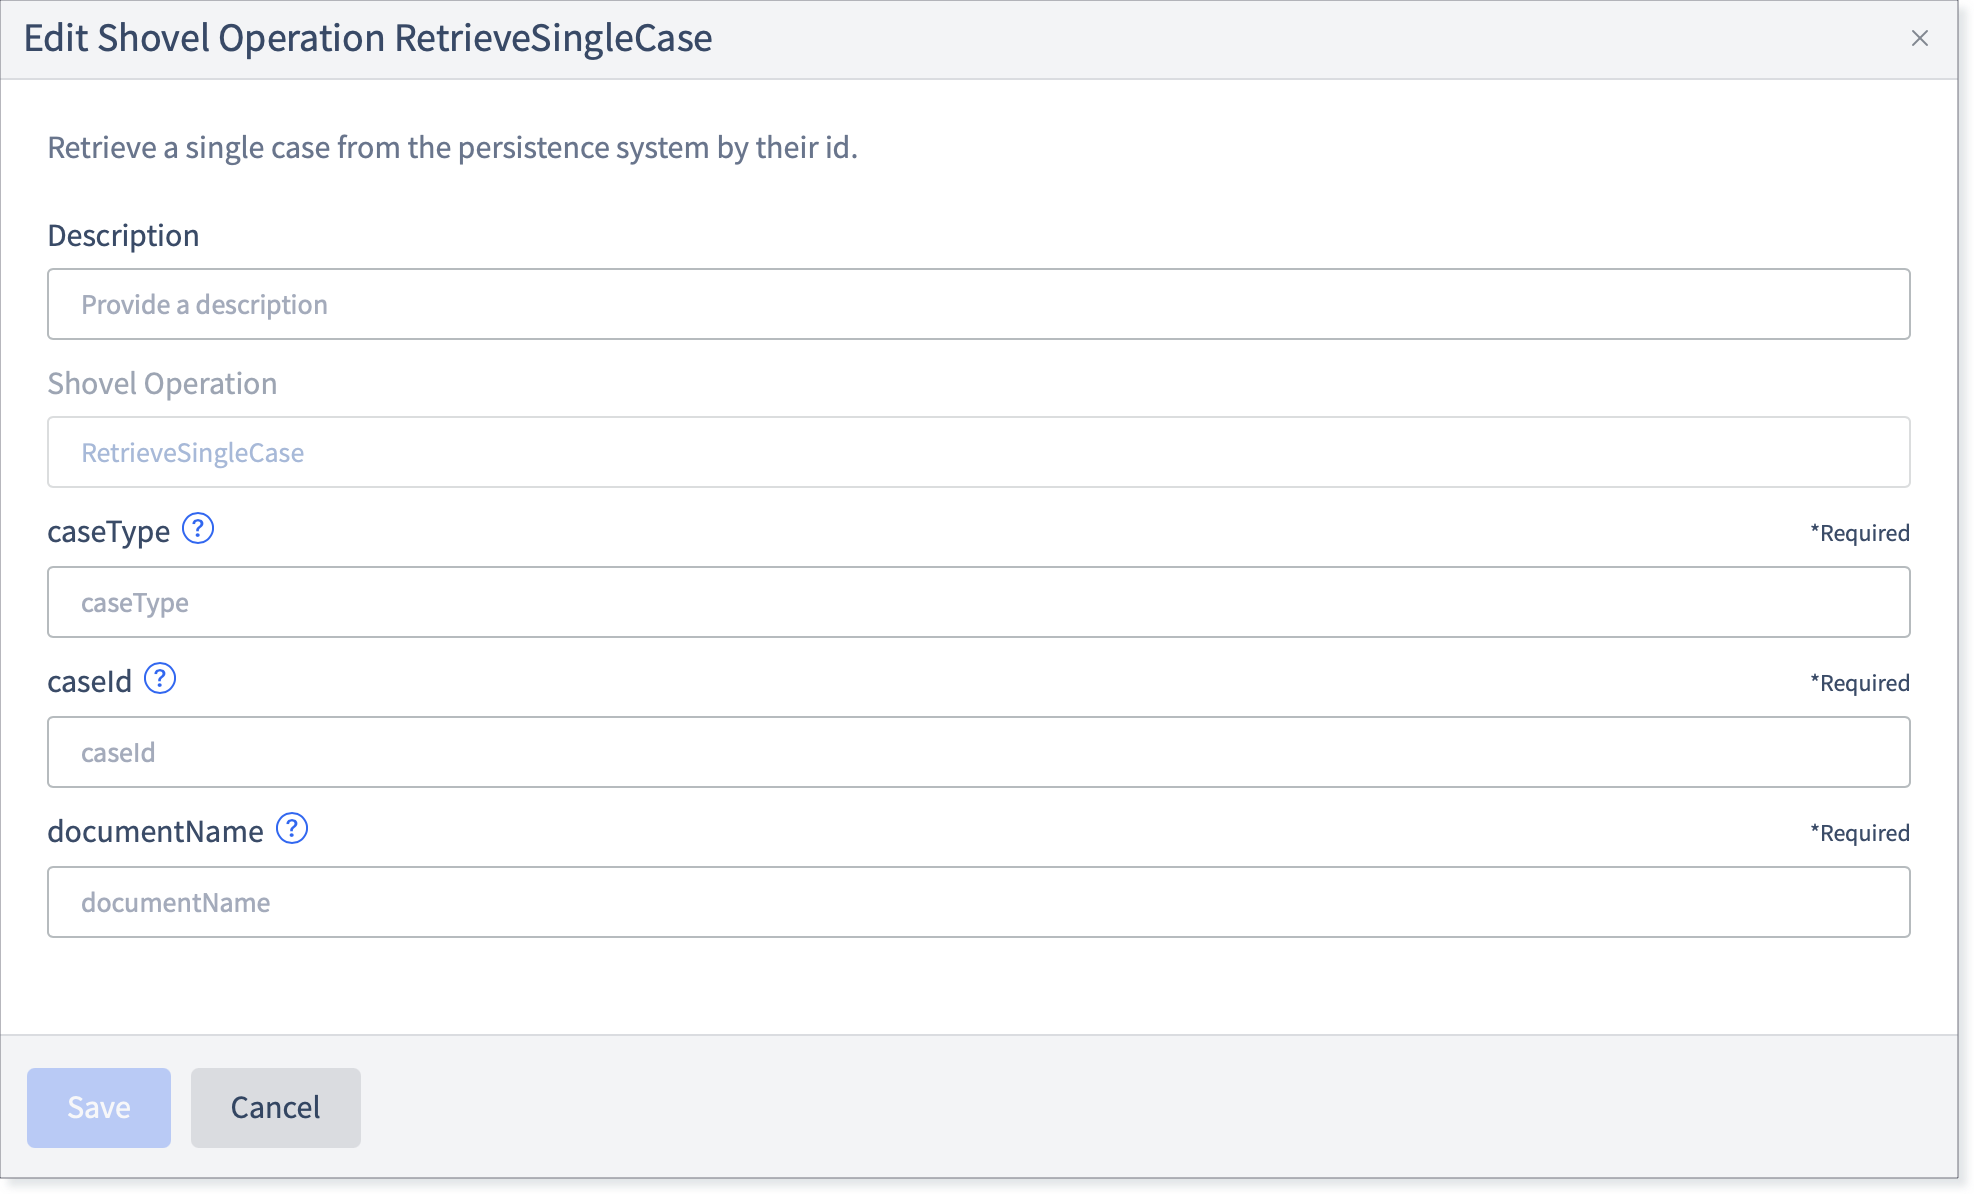
Task: Click the RetrieveSingleCase Shovel Operation field
Action: 978,452
